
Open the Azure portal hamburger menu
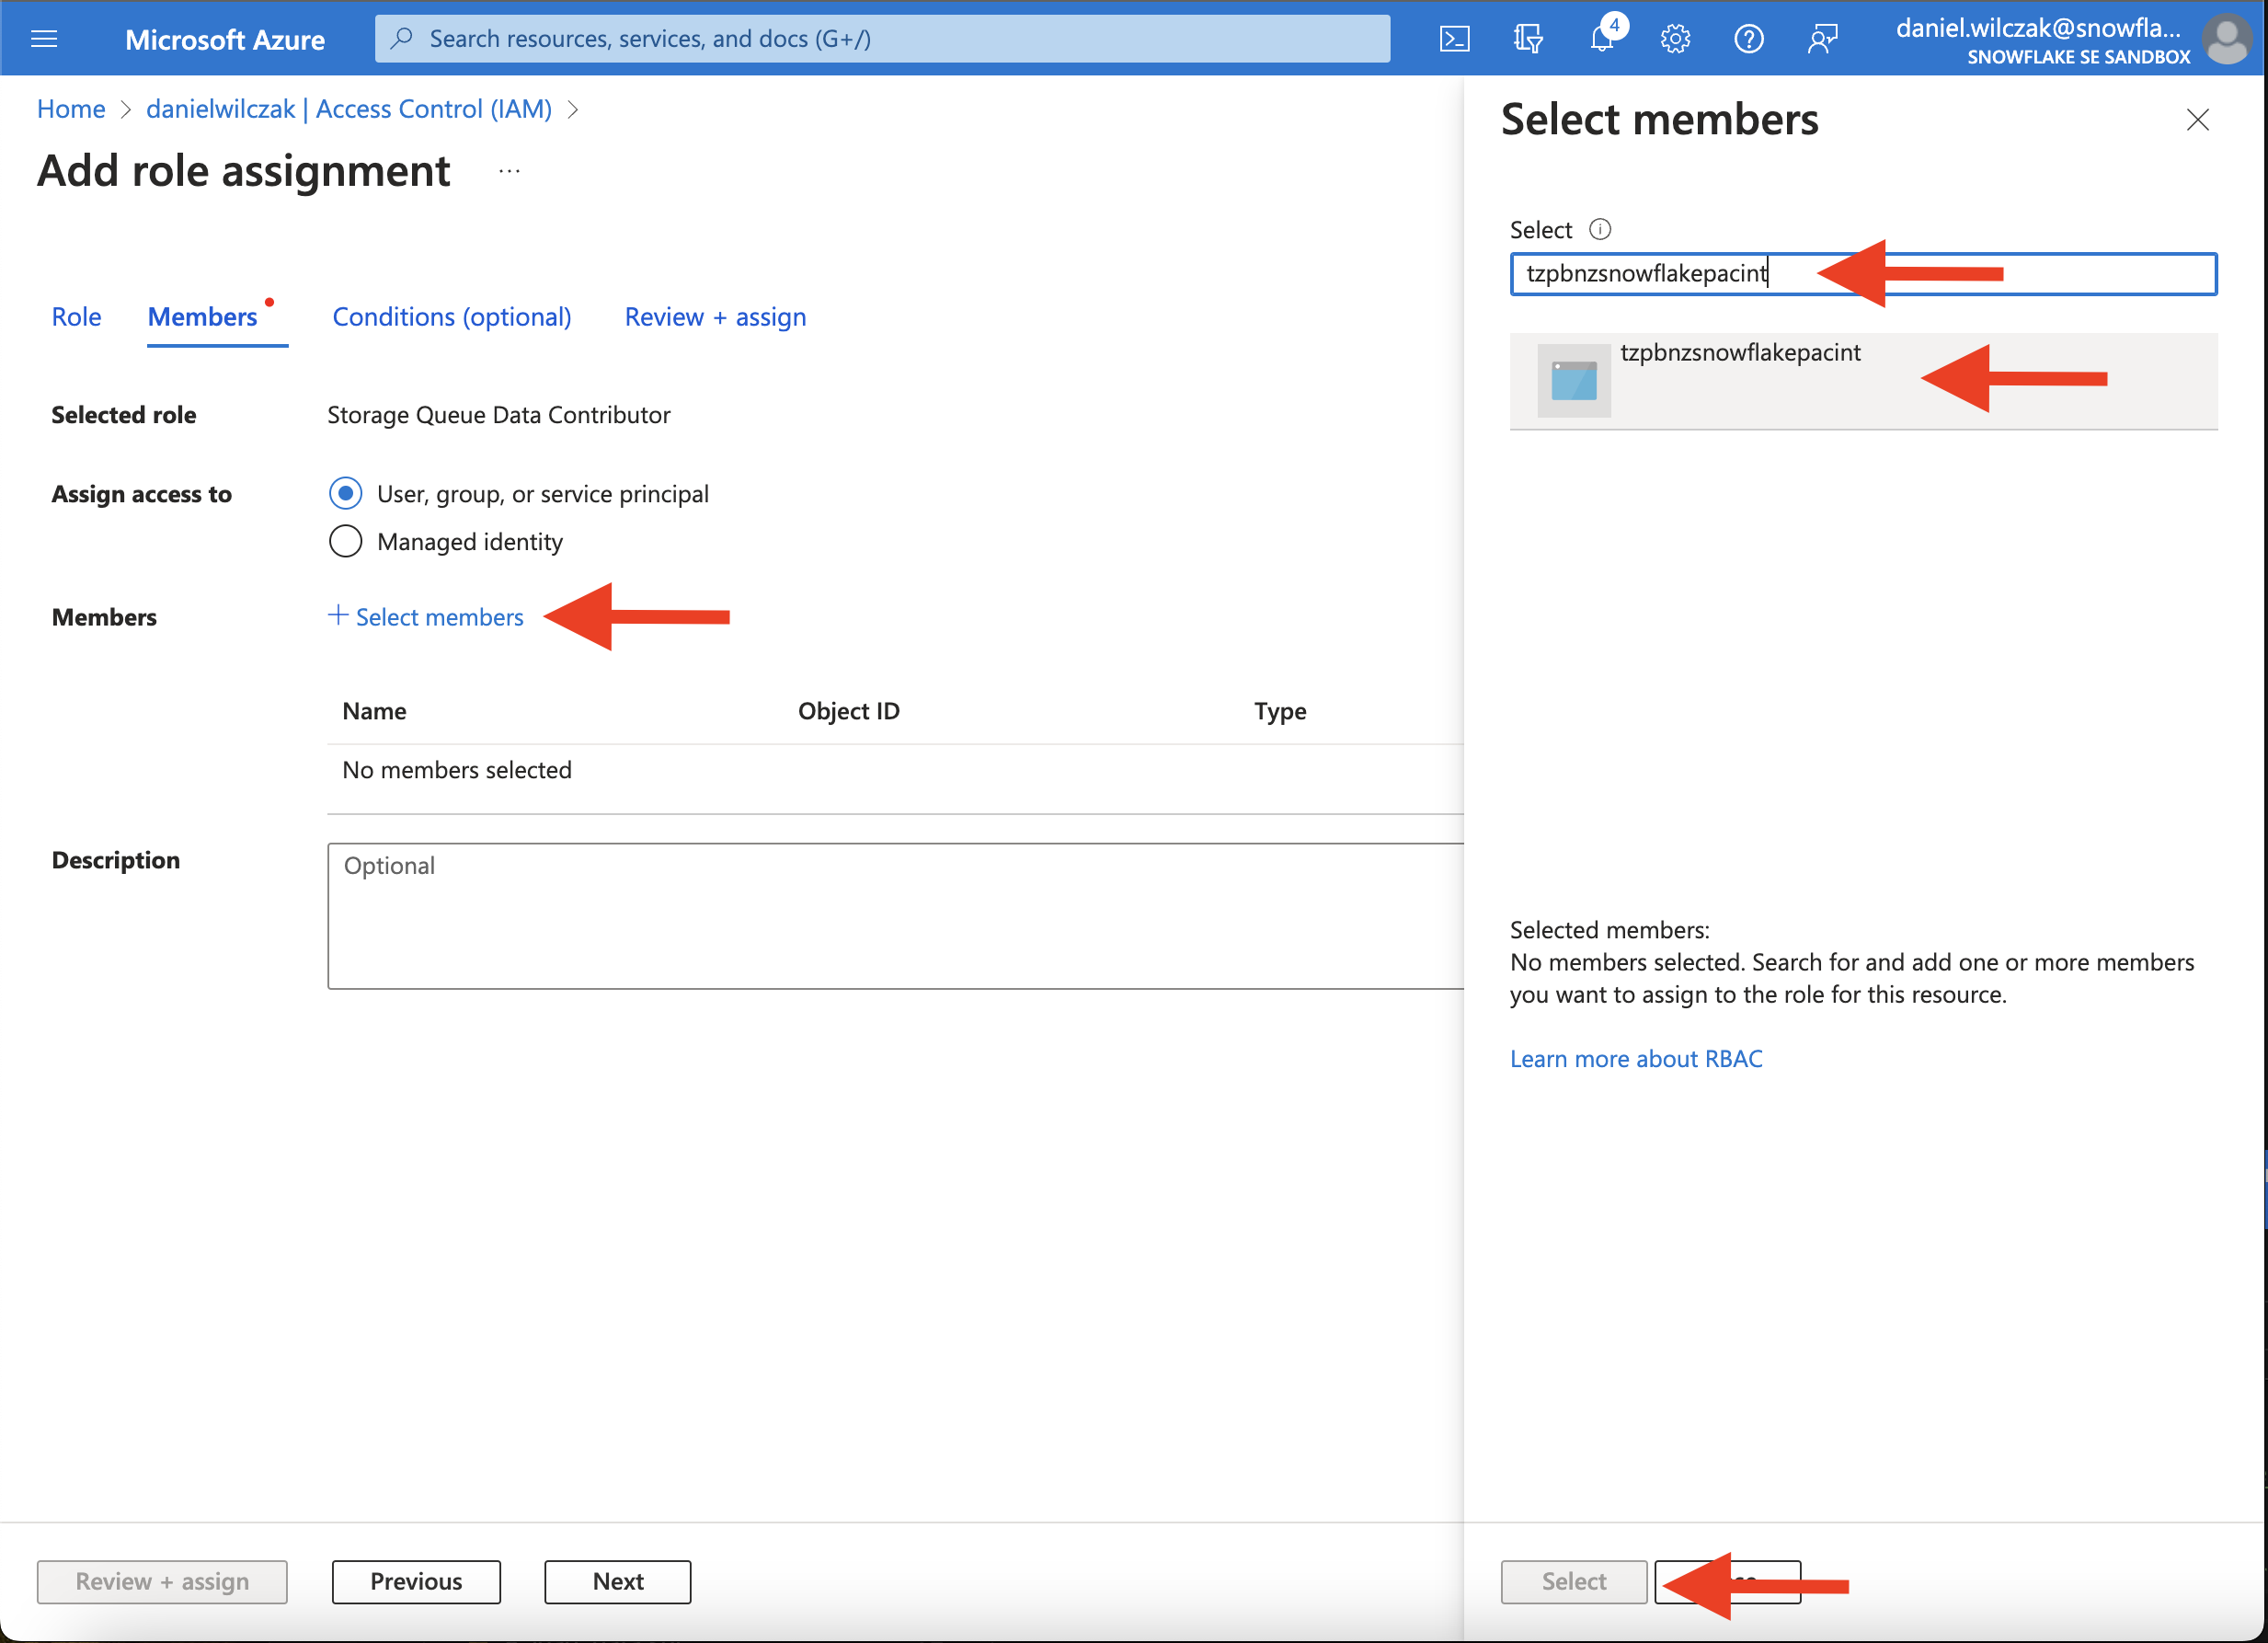44,38
